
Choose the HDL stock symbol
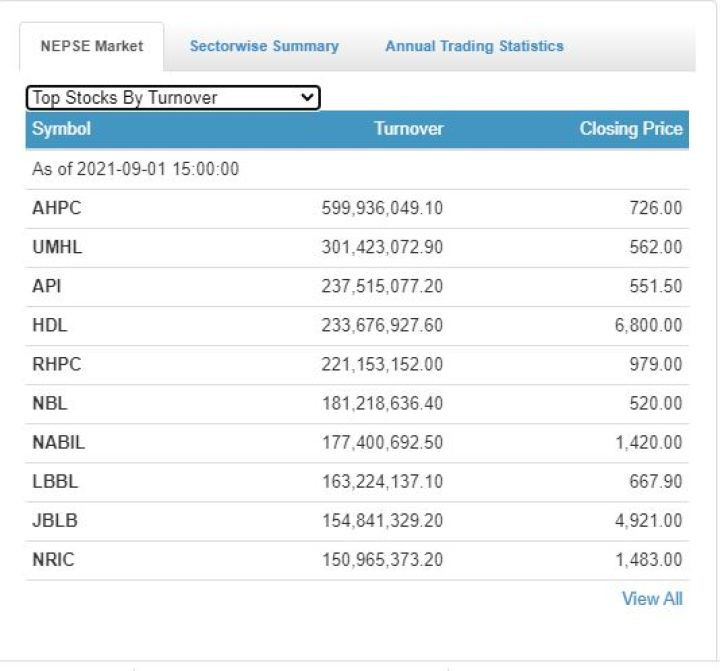click(50, 325)
